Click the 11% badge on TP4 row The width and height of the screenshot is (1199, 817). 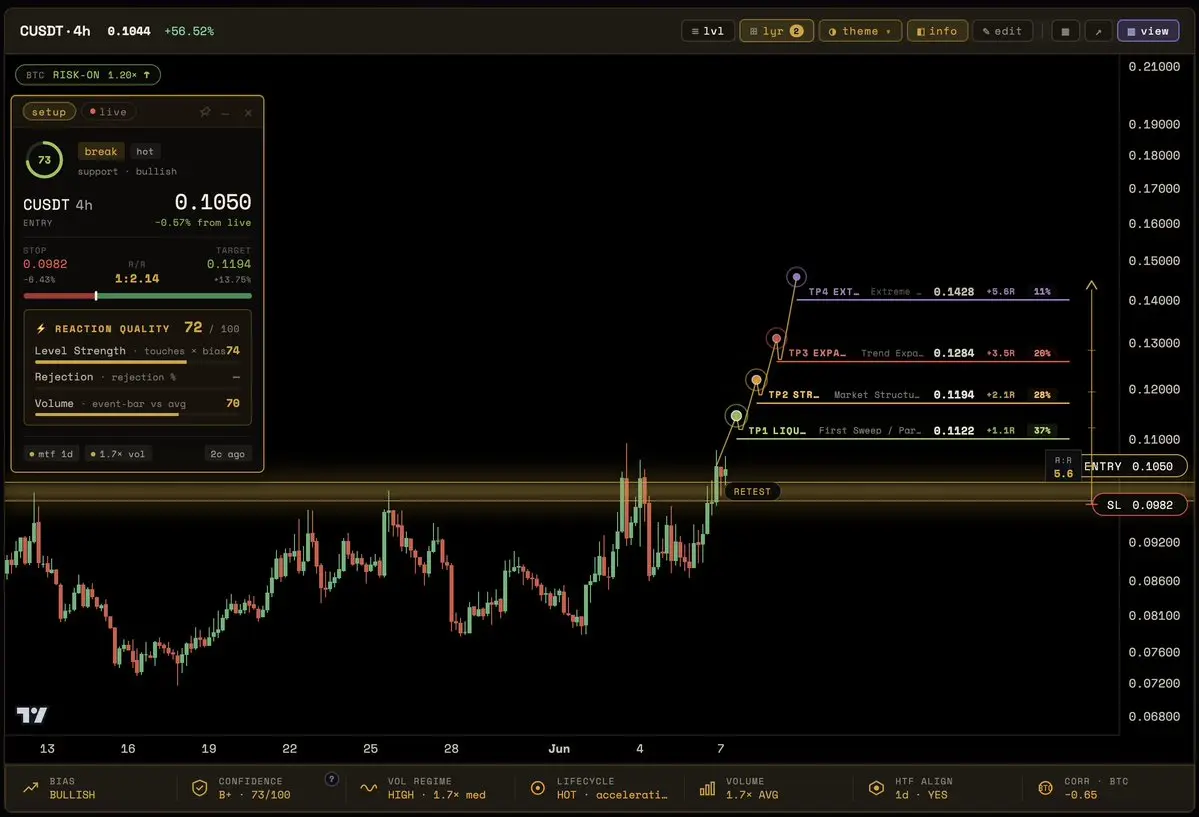tap(1042, 291)
